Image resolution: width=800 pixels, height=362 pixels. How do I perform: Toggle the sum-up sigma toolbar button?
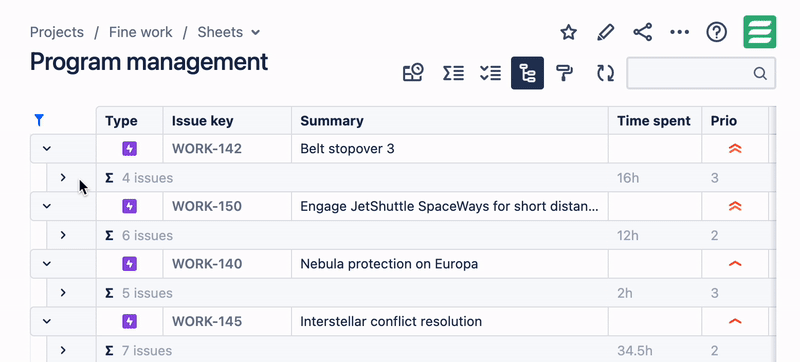pyautogui.click(x=453, y=73)
